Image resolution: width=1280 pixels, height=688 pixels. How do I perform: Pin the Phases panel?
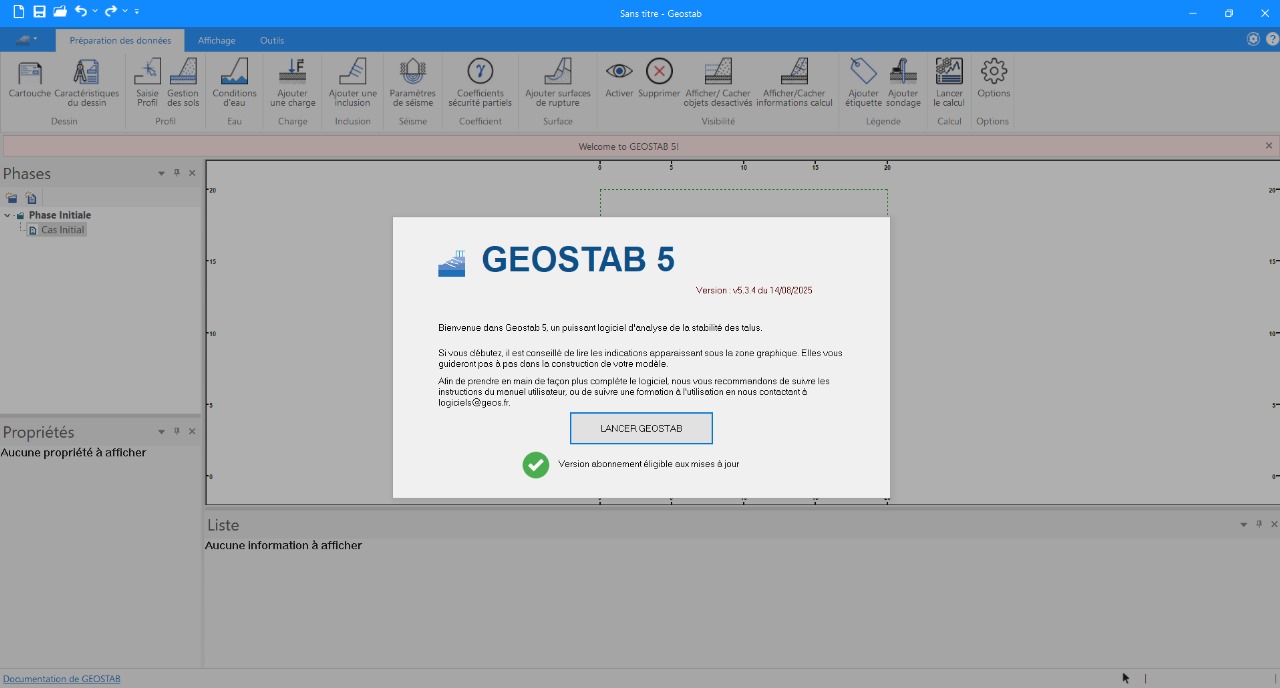click(177, 173)
